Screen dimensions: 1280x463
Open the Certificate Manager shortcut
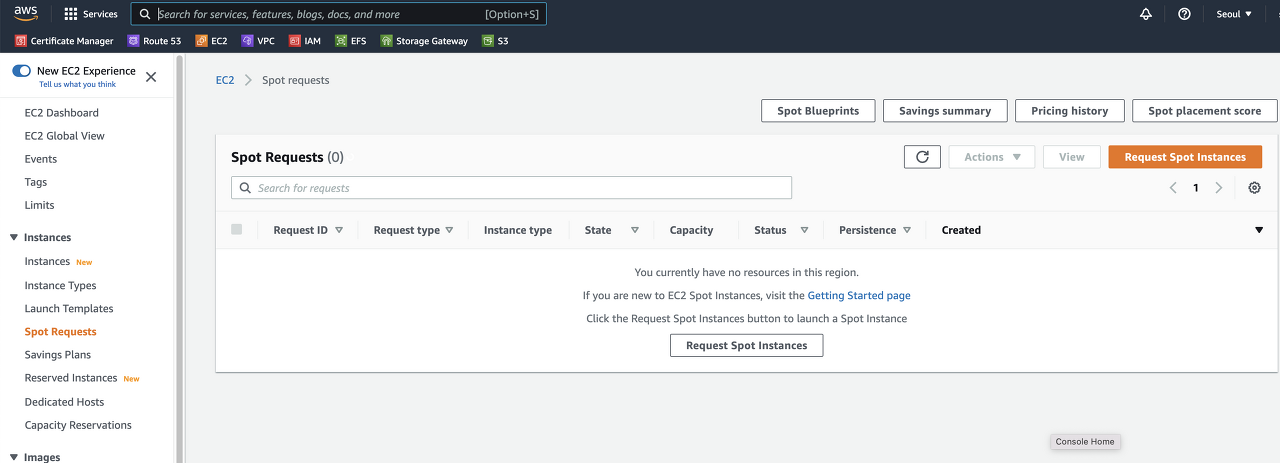[x=64, y=41]
